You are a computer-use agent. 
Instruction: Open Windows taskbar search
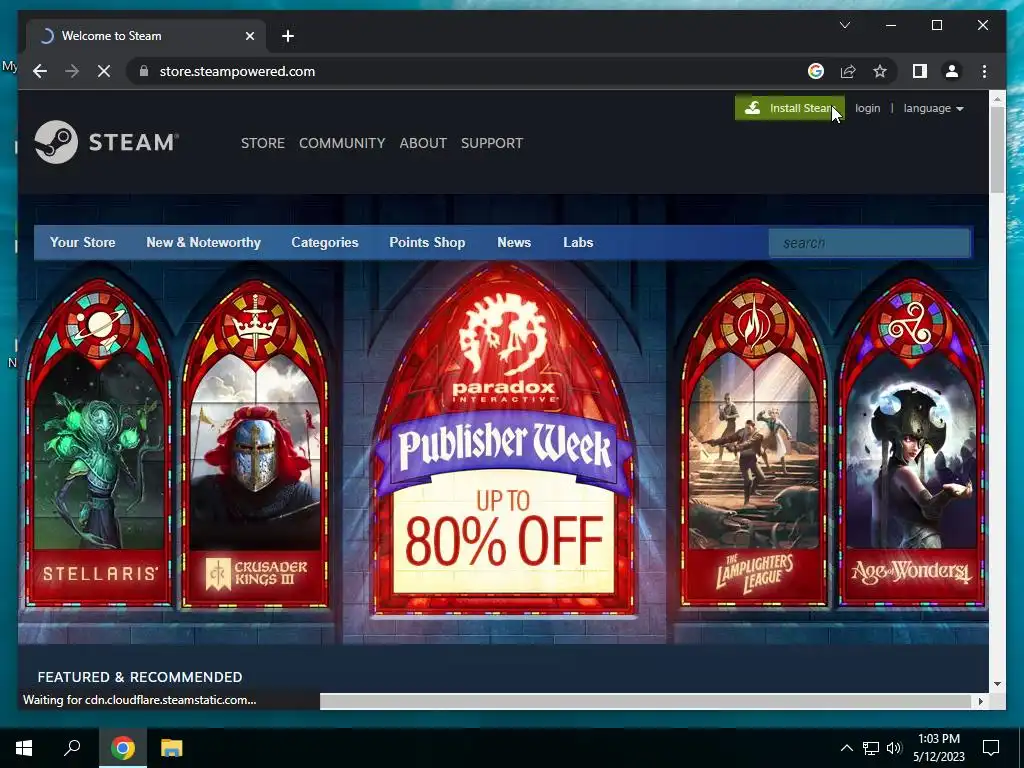coord(72,748)
